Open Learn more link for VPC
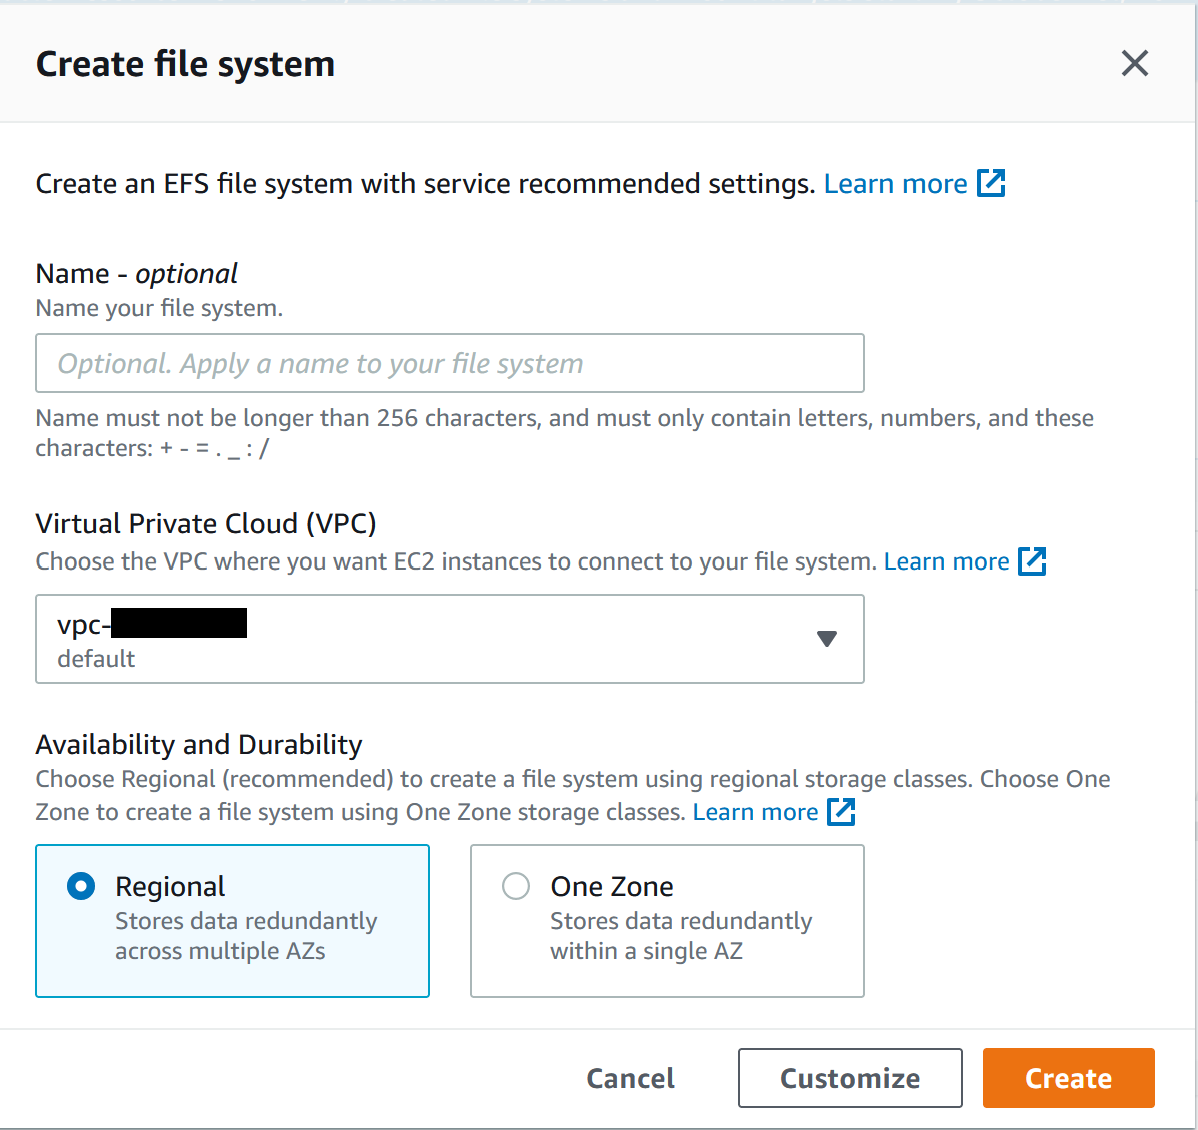Image resolution: width=1198 pixels, height=1130 pixels. (946, 562)
